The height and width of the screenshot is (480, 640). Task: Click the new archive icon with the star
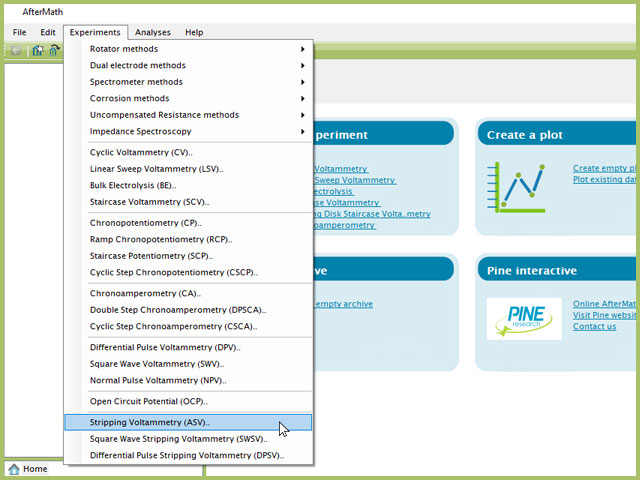coord(38,51)
